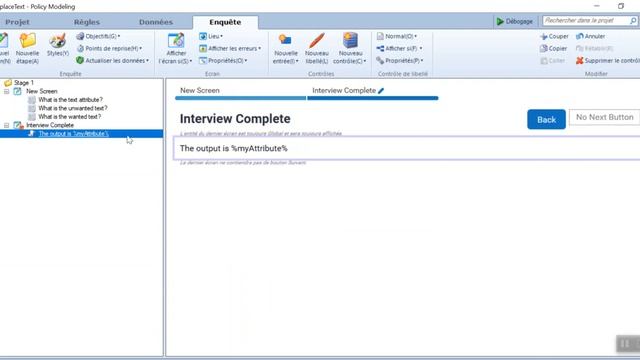Open Afficher les erreurs dropdown

230,48
